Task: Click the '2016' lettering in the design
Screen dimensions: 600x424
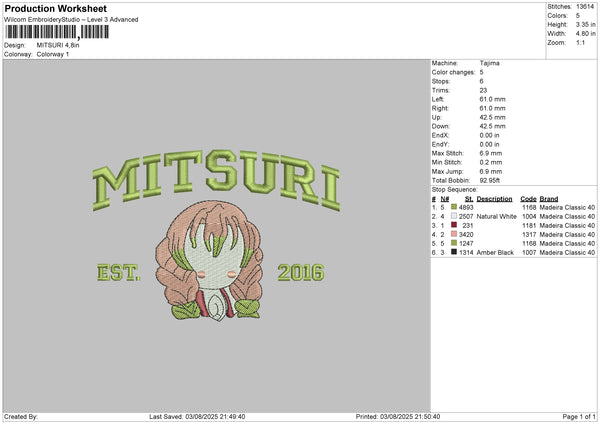Action: coord(301,272)
